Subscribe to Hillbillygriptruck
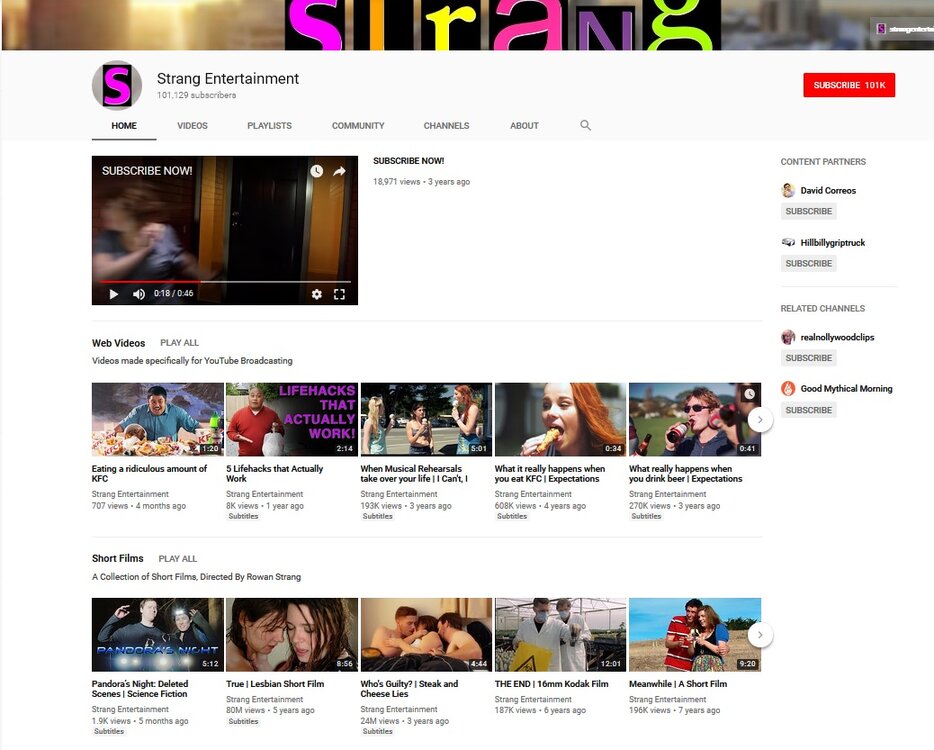934x750 pixels. pos(808,263)
